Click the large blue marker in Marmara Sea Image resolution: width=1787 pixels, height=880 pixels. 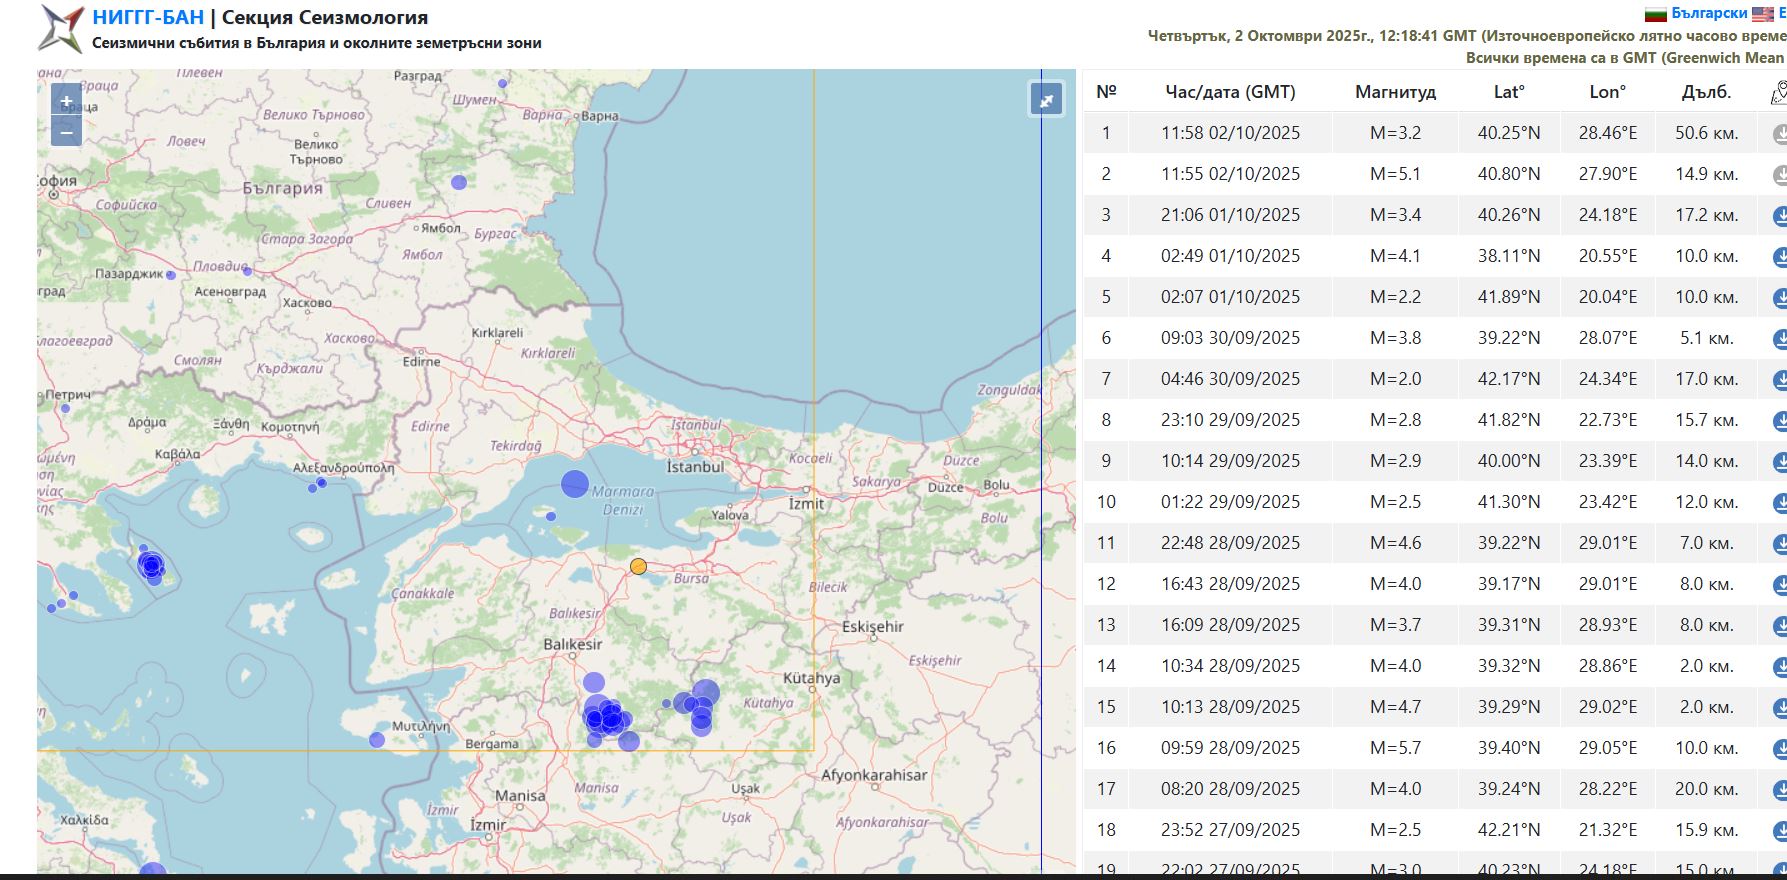(575, 484)
